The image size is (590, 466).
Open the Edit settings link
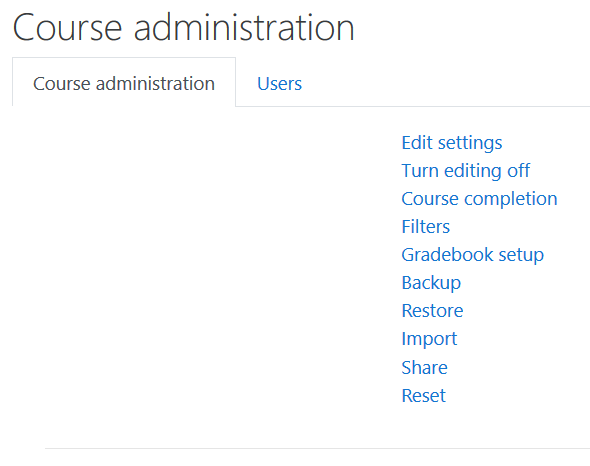(x=452, y=143)
